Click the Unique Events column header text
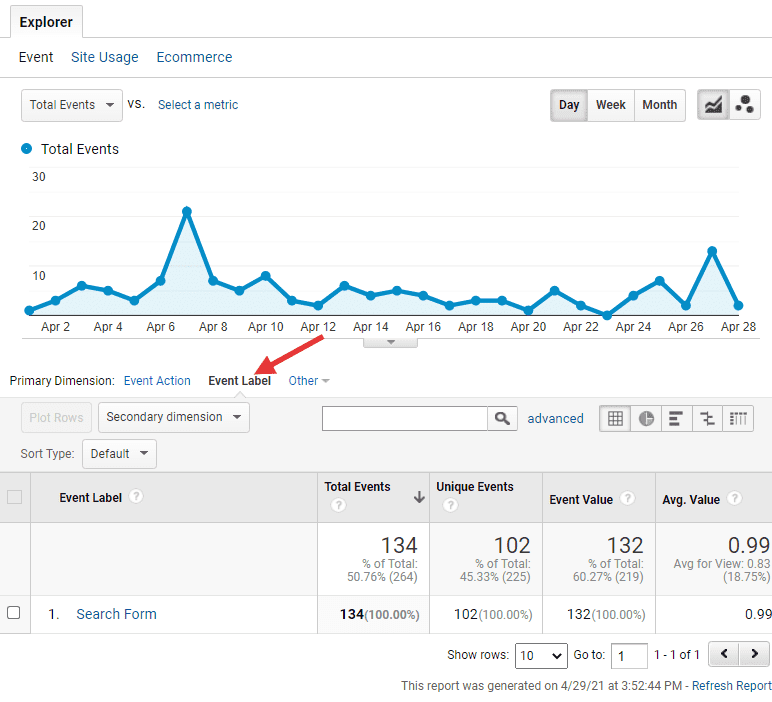Image resolution: width=772 pixels, height=702 pixels. pyautogui.click(x=475, y=487)
